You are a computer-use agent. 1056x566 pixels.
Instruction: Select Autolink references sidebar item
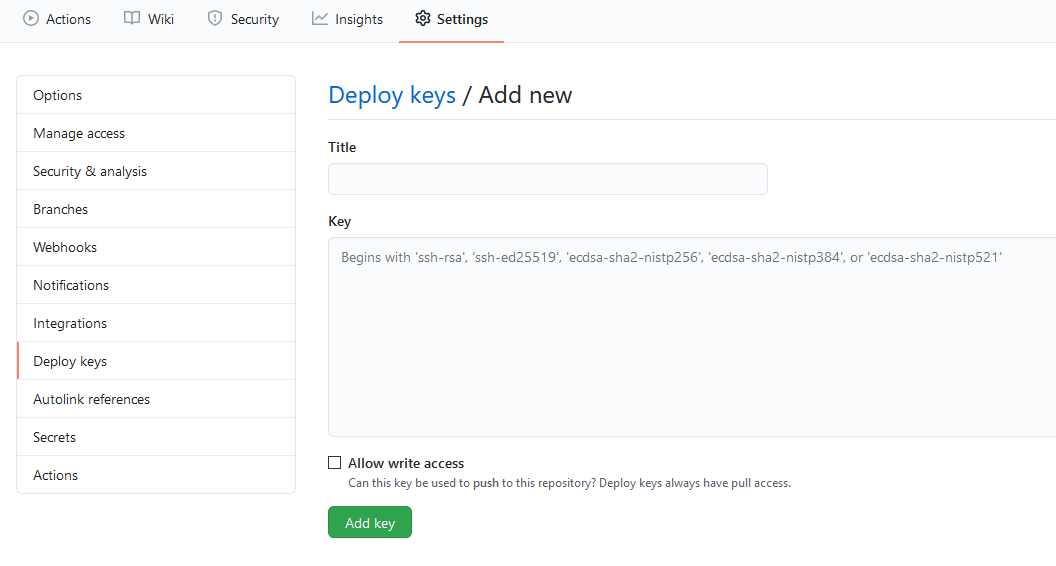click(x=156, y=399)
